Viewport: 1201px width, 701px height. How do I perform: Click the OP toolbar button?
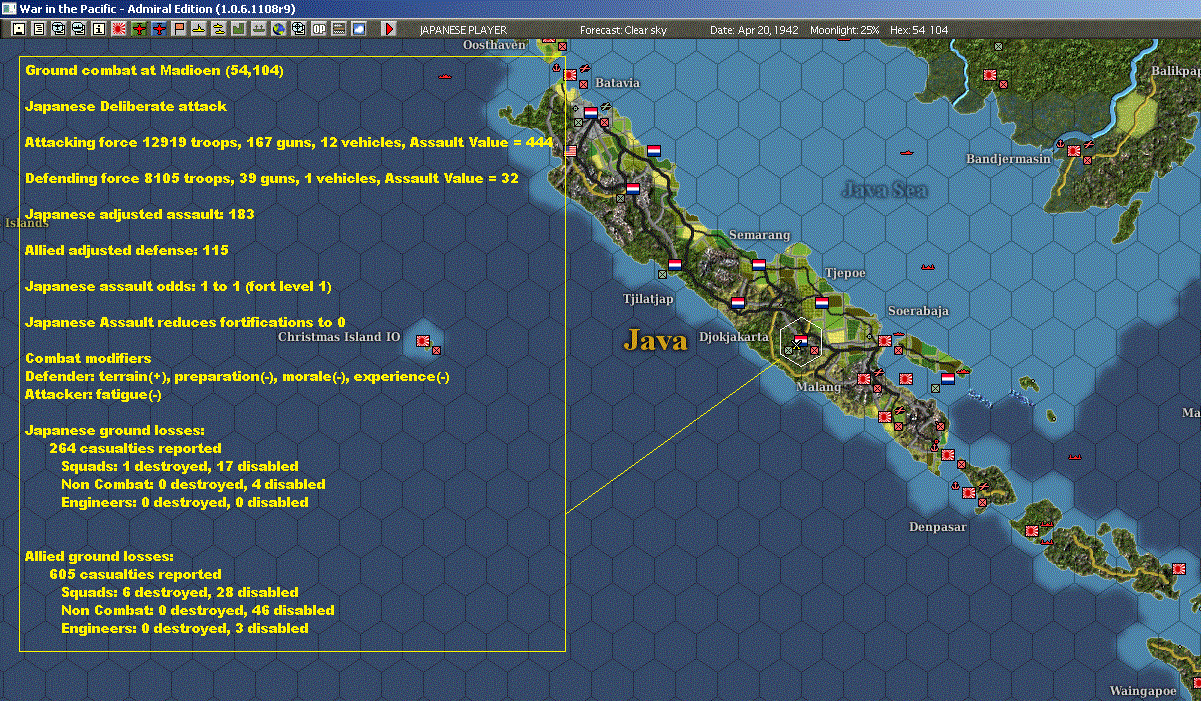319,29
